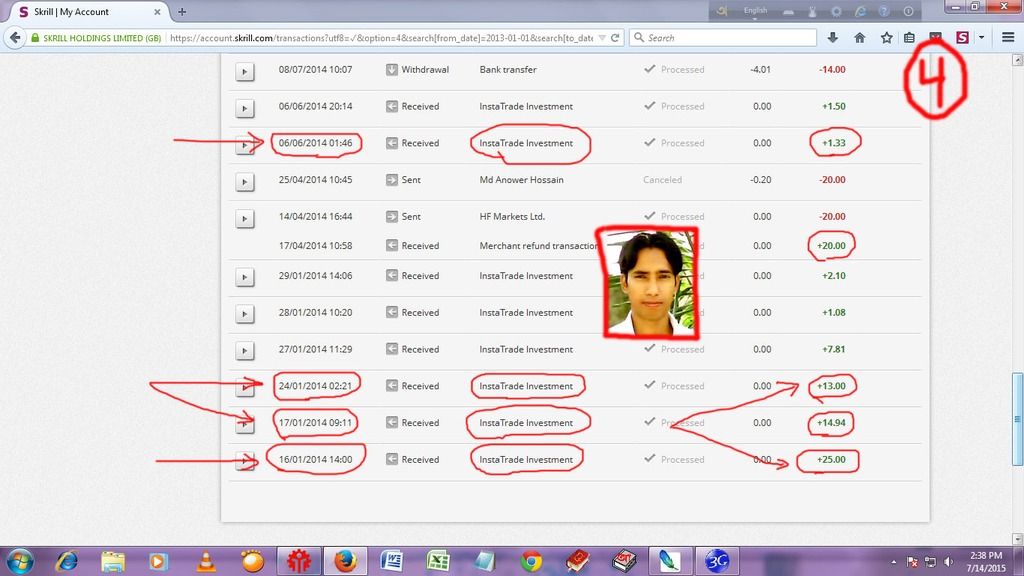Click Sent icon for HF Markets Ltd.

pyautogui.click(x=392, y=216)
